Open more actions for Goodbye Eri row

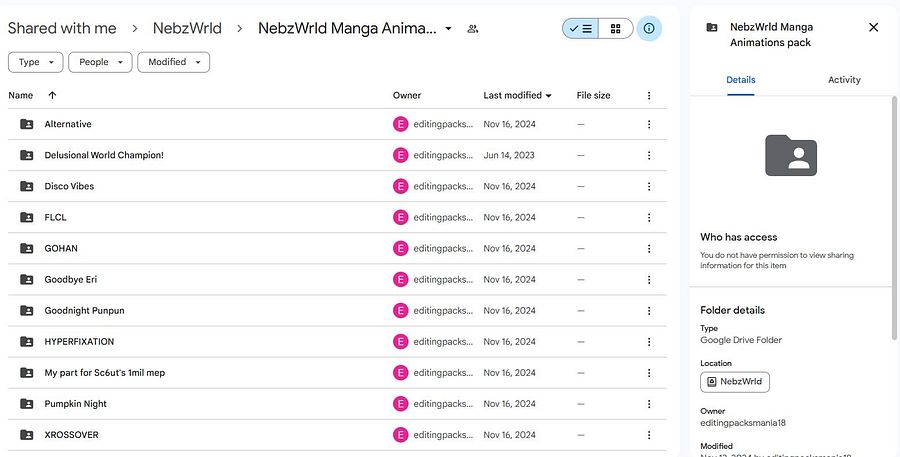pyautogui.click(x=649, y=280)
